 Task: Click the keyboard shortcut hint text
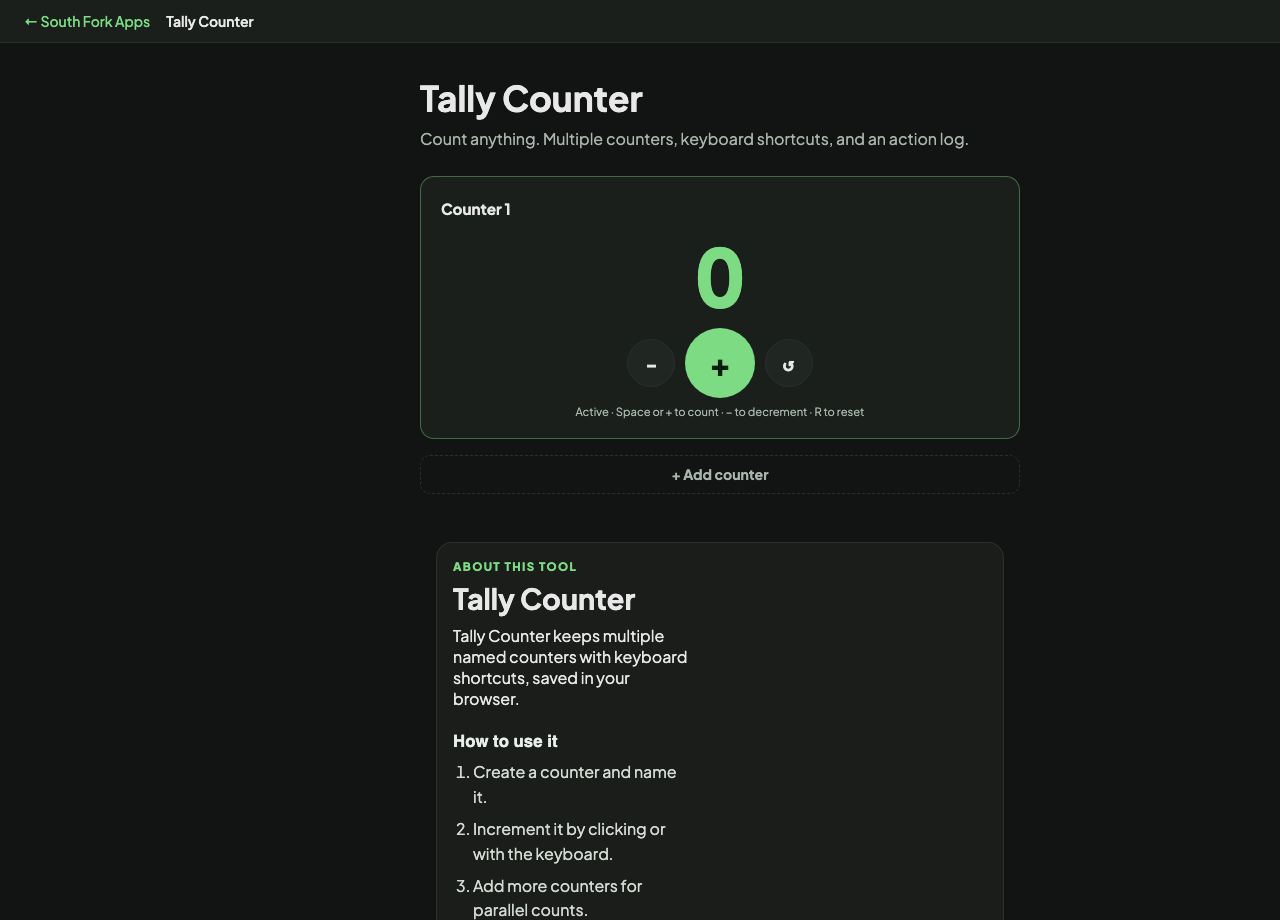[720, 412]
